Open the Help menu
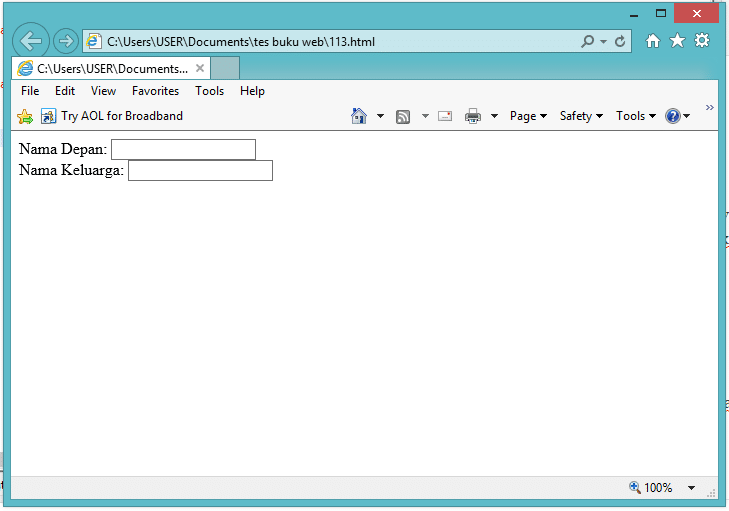729x511 pixels. (252, 91)
